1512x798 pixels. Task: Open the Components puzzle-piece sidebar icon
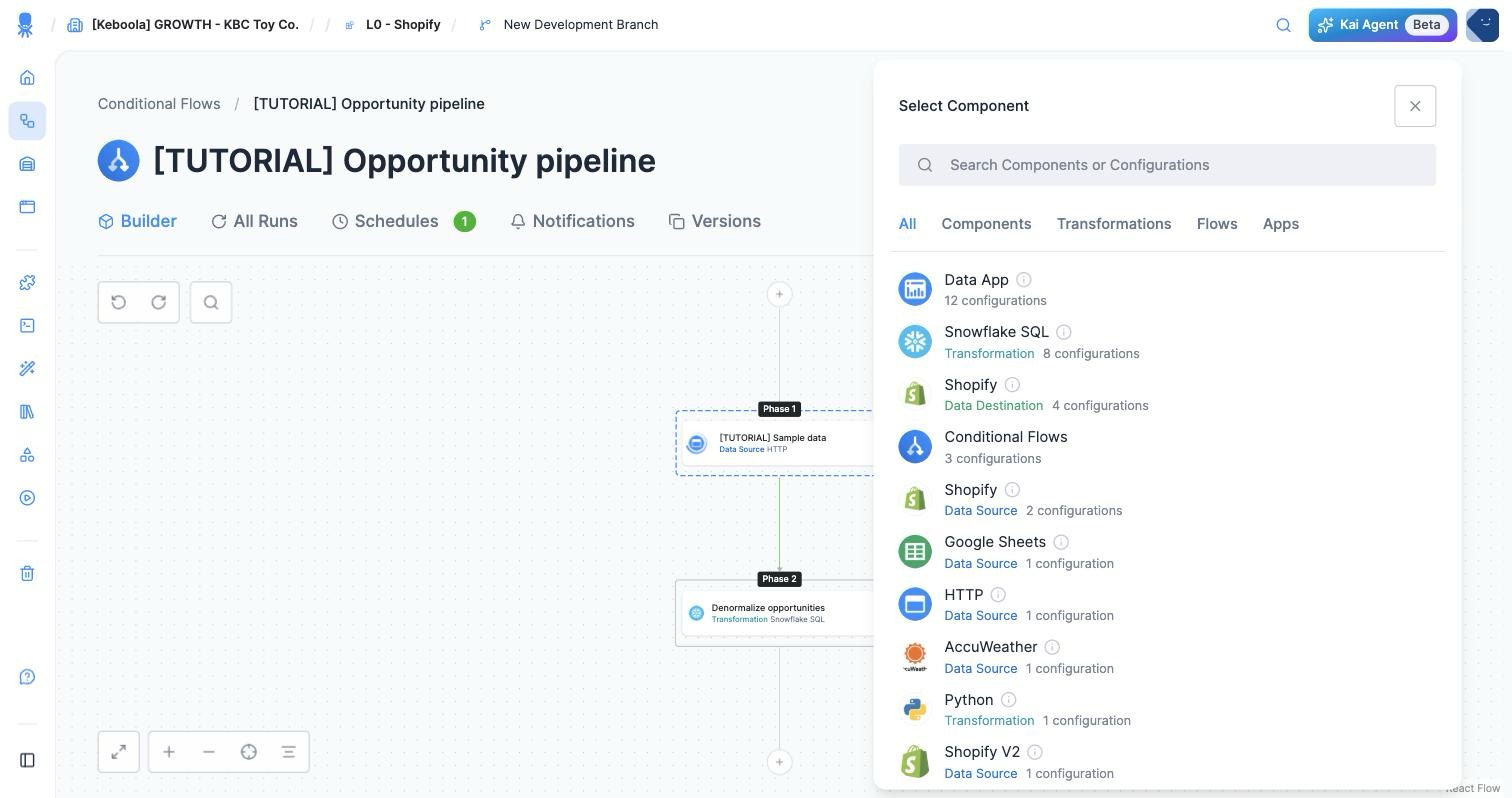point(27,283)
